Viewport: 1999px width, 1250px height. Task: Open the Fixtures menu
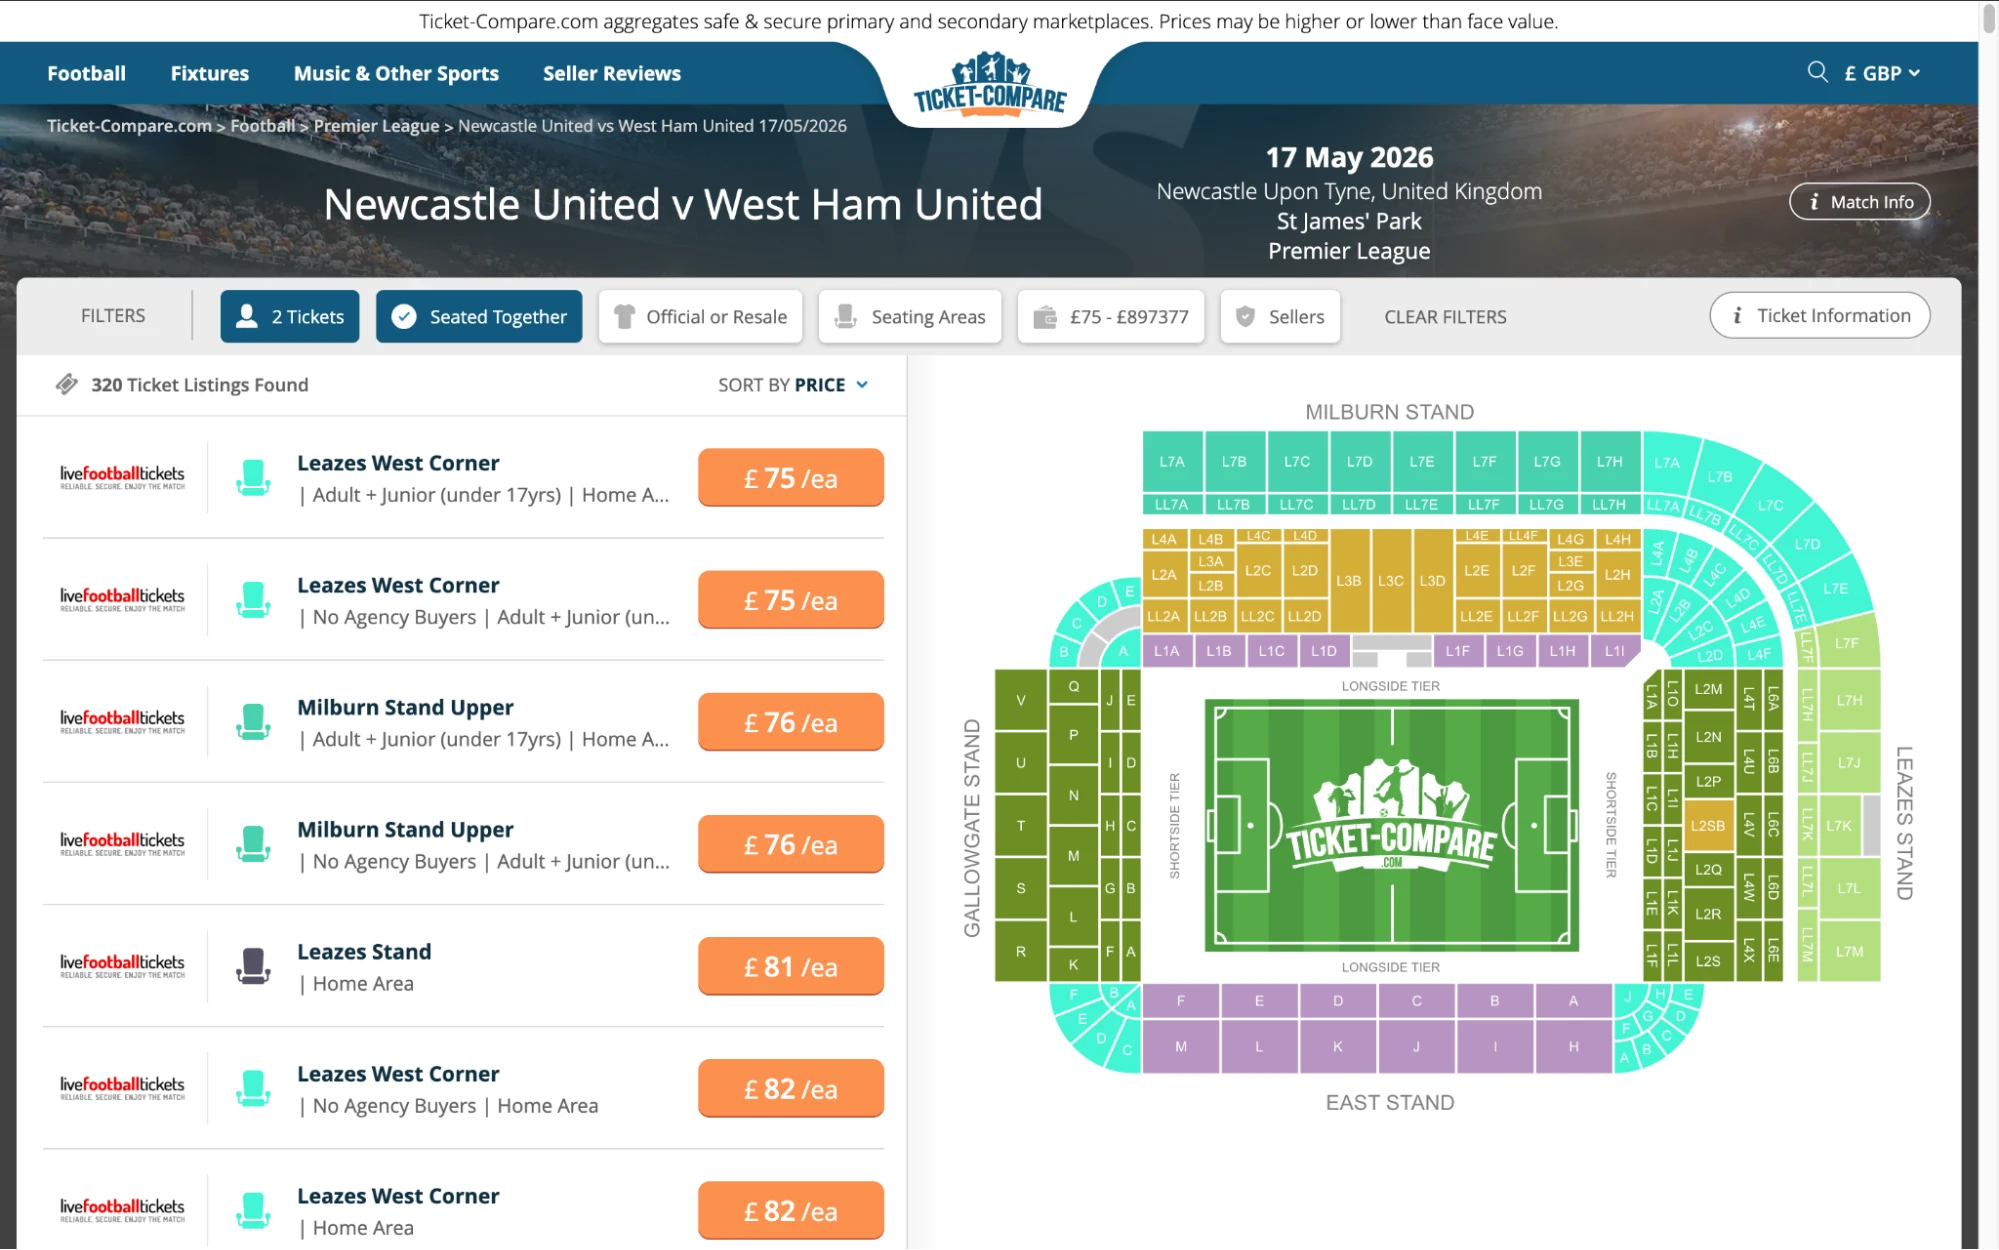(209, 72)
